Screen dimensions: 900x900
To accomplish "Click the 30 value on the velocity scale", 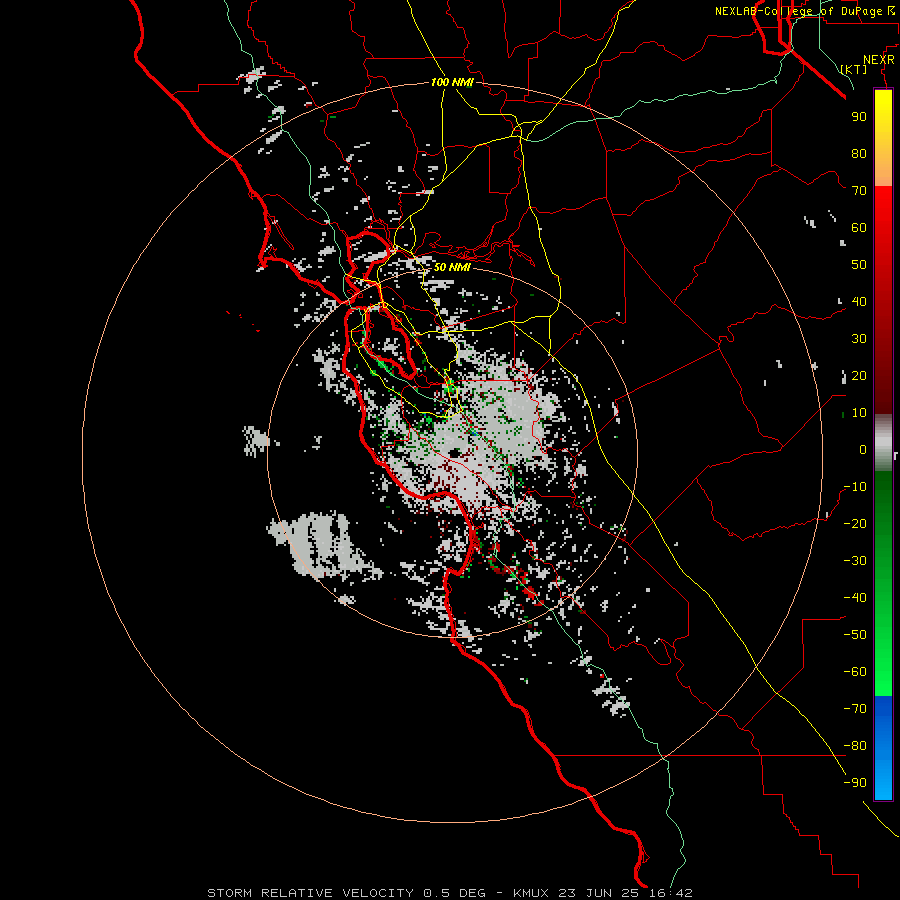I will 859,339.
